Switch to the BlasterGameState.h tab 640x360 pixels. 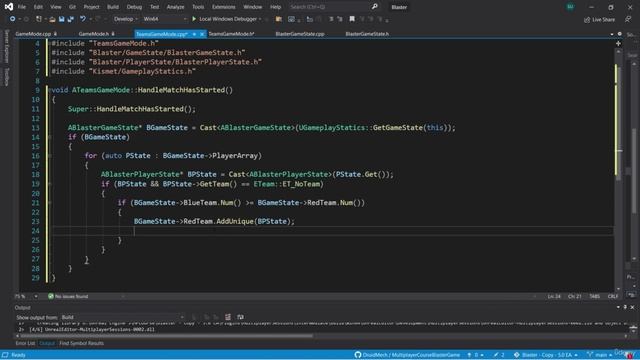[x=367, y=34]
